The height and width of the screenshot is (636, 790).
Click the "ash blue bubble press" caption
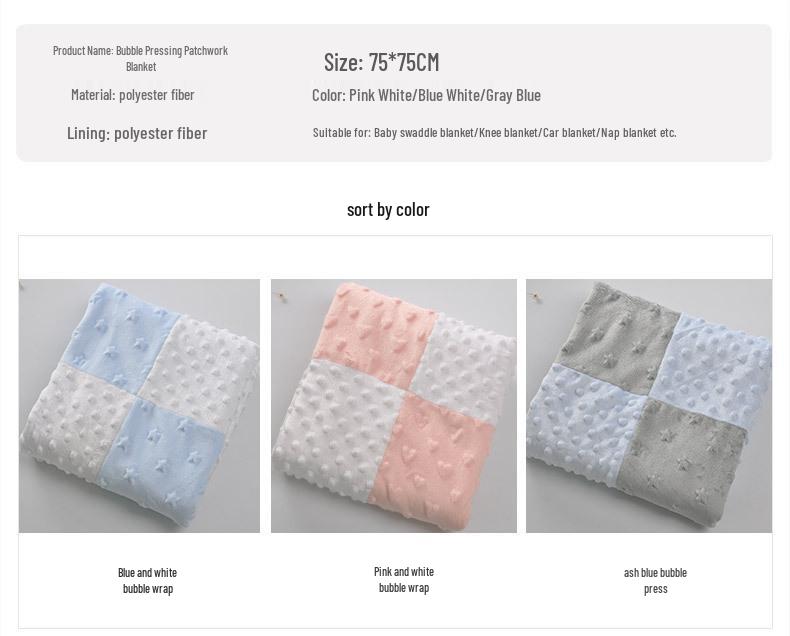coord(655,580)
